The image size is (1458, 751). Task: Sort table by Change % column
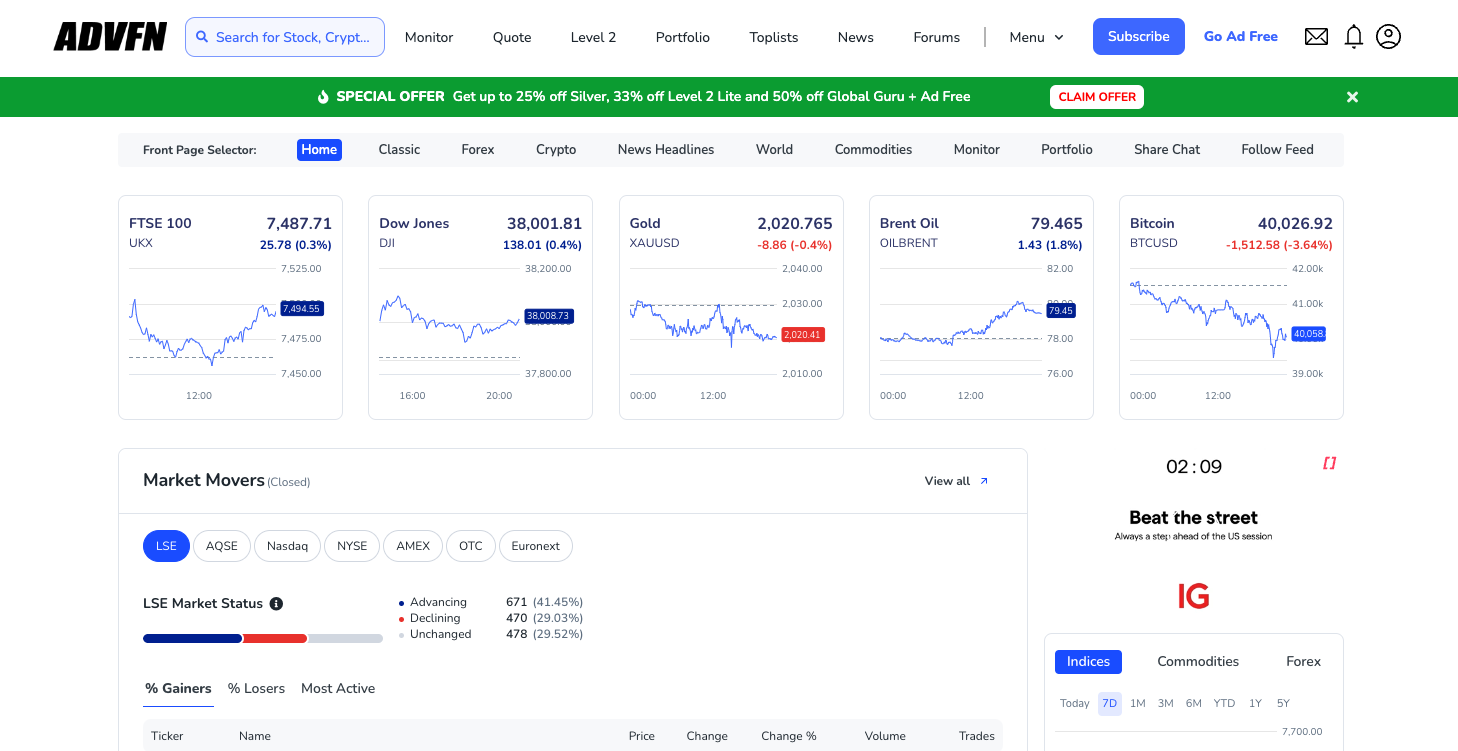click(789, 736)
